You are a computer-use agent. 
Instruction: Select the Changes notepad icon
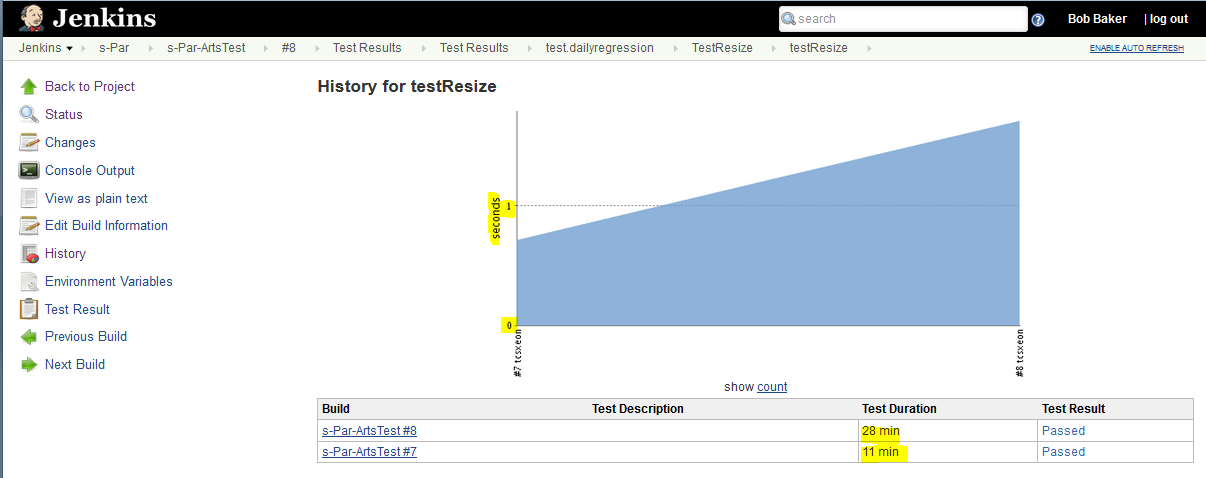click(29, 142)
